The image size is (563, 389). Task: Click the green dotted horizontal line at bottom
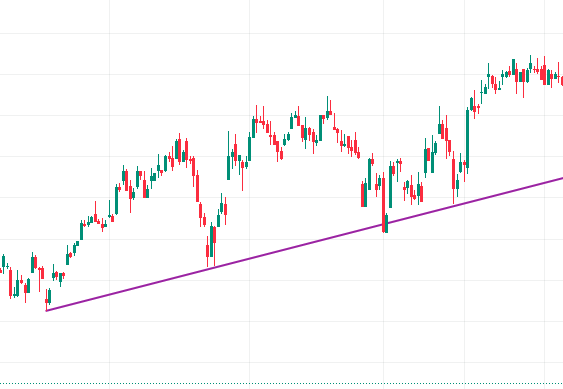point(282,384)
